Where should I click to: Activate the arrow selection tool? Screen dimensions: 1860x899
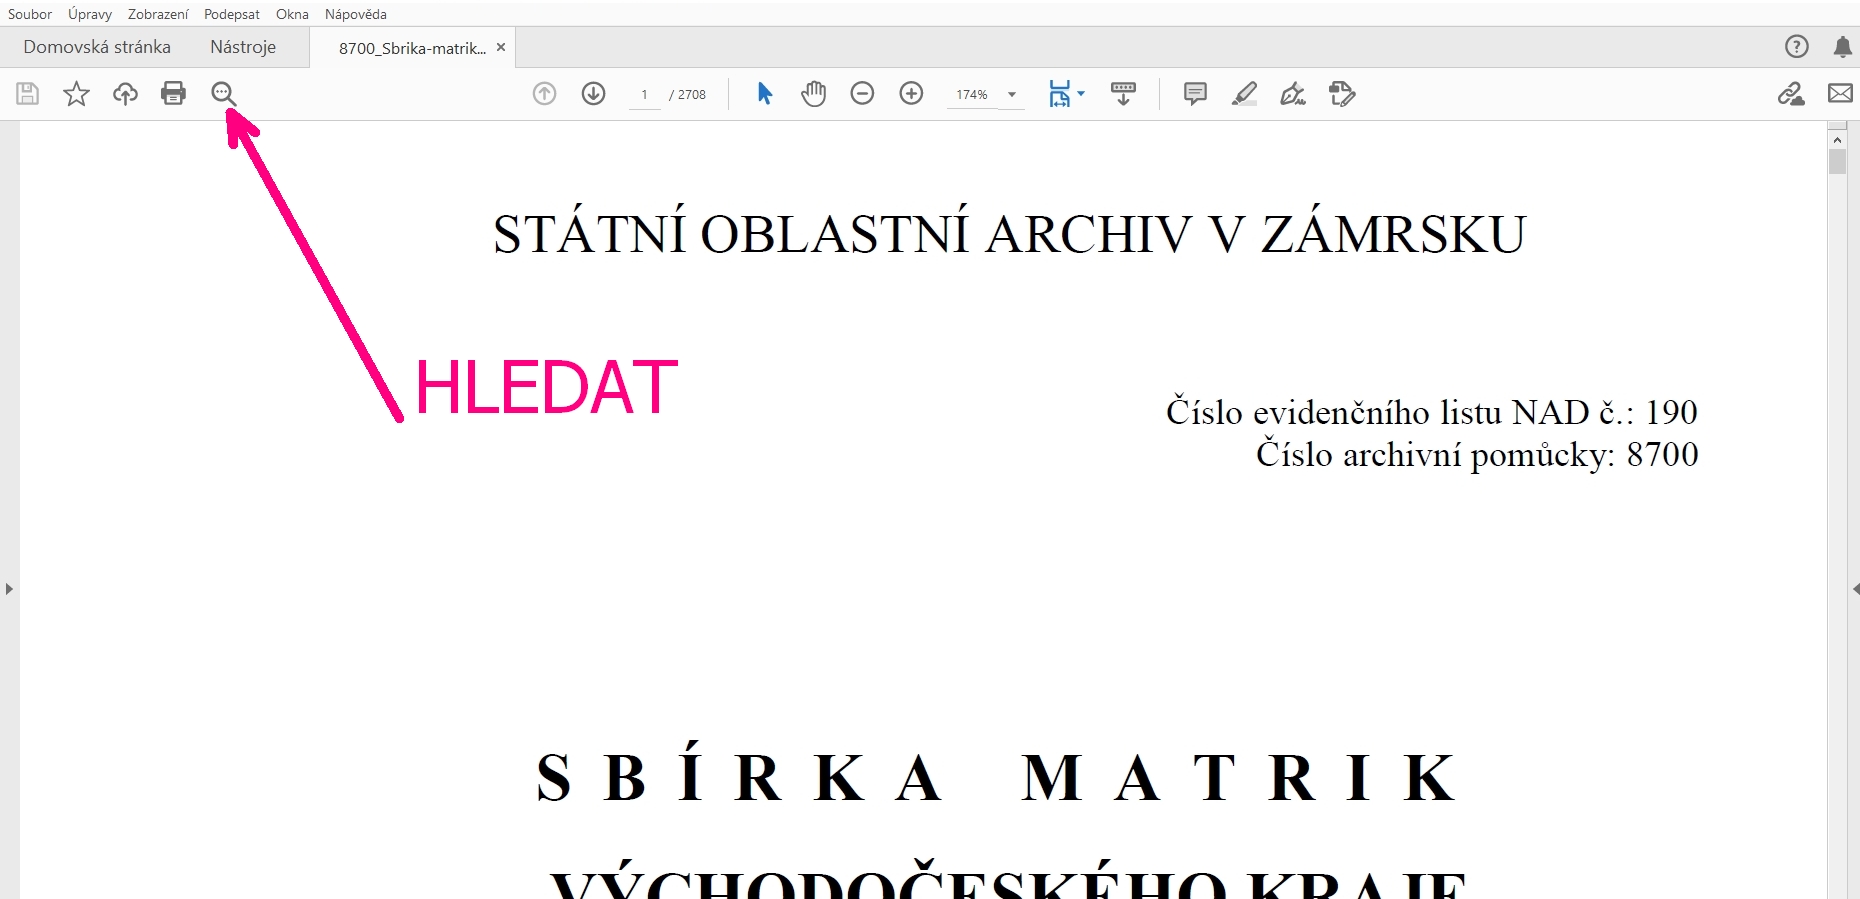[765, 94]
